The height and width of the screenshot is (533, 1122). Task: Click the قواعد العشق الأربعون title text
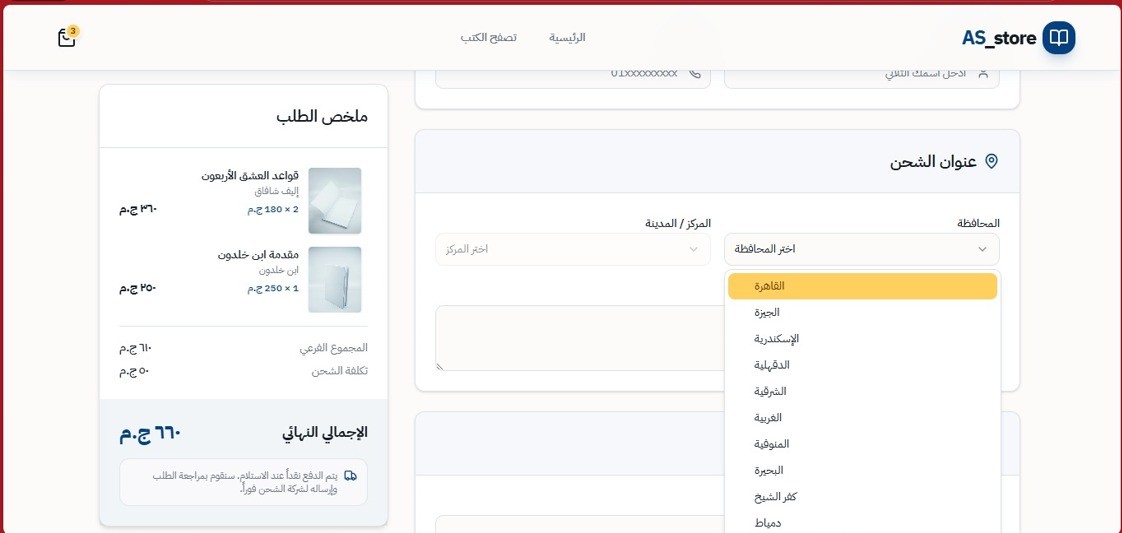[250, 176]
